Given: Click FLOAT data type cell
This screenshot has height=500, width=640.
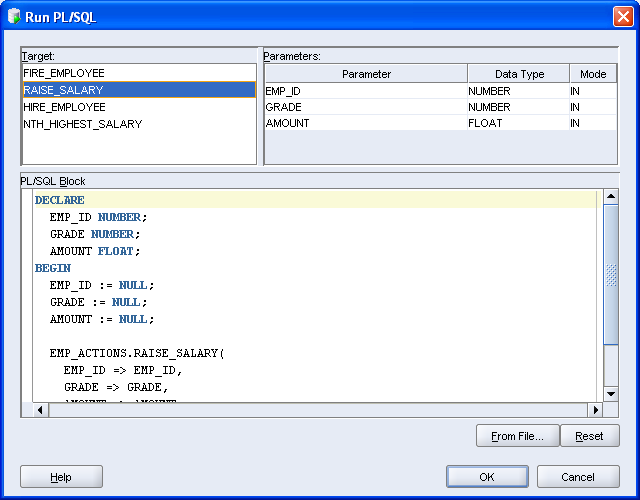Looking at the screenshot, I should click(x=518, y=123).
